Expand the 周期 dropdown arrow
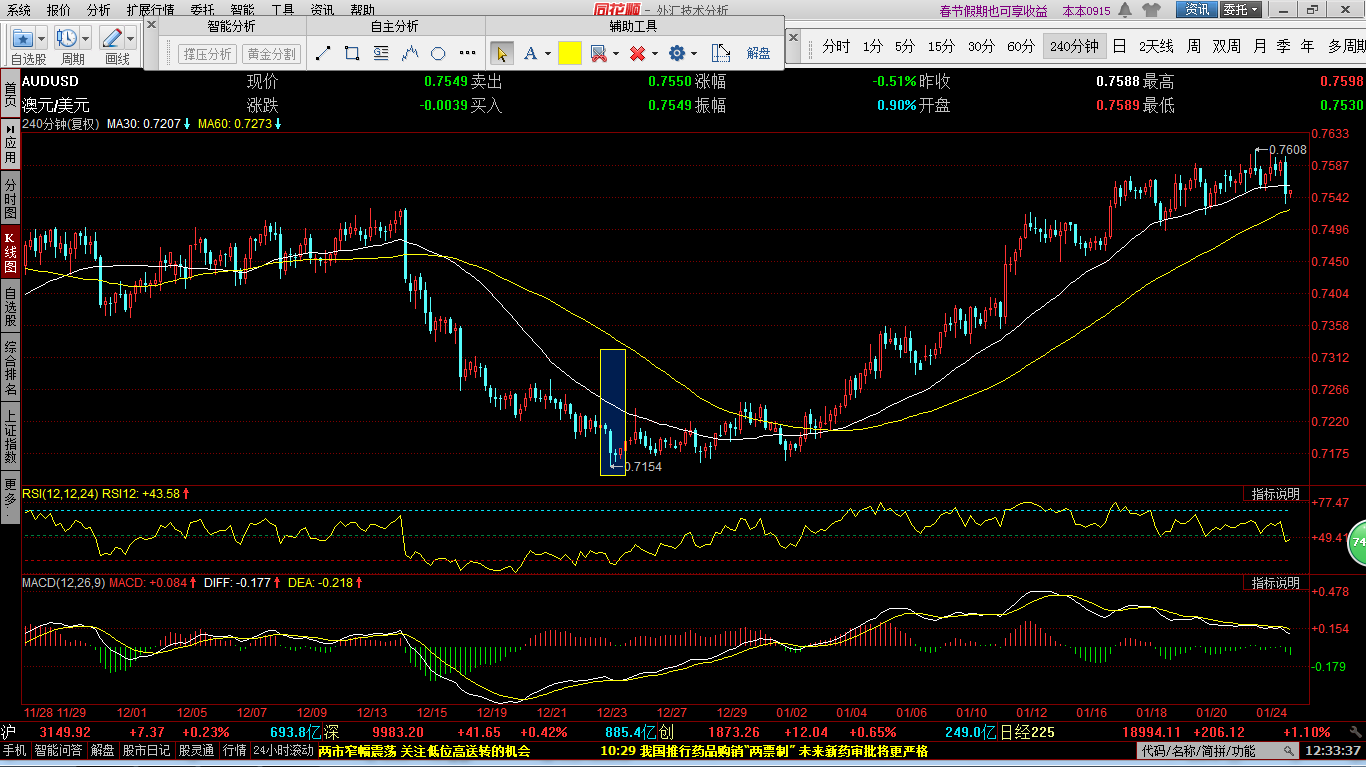The width and height of the screenshot is (1366, 767). tap(86, 38)
